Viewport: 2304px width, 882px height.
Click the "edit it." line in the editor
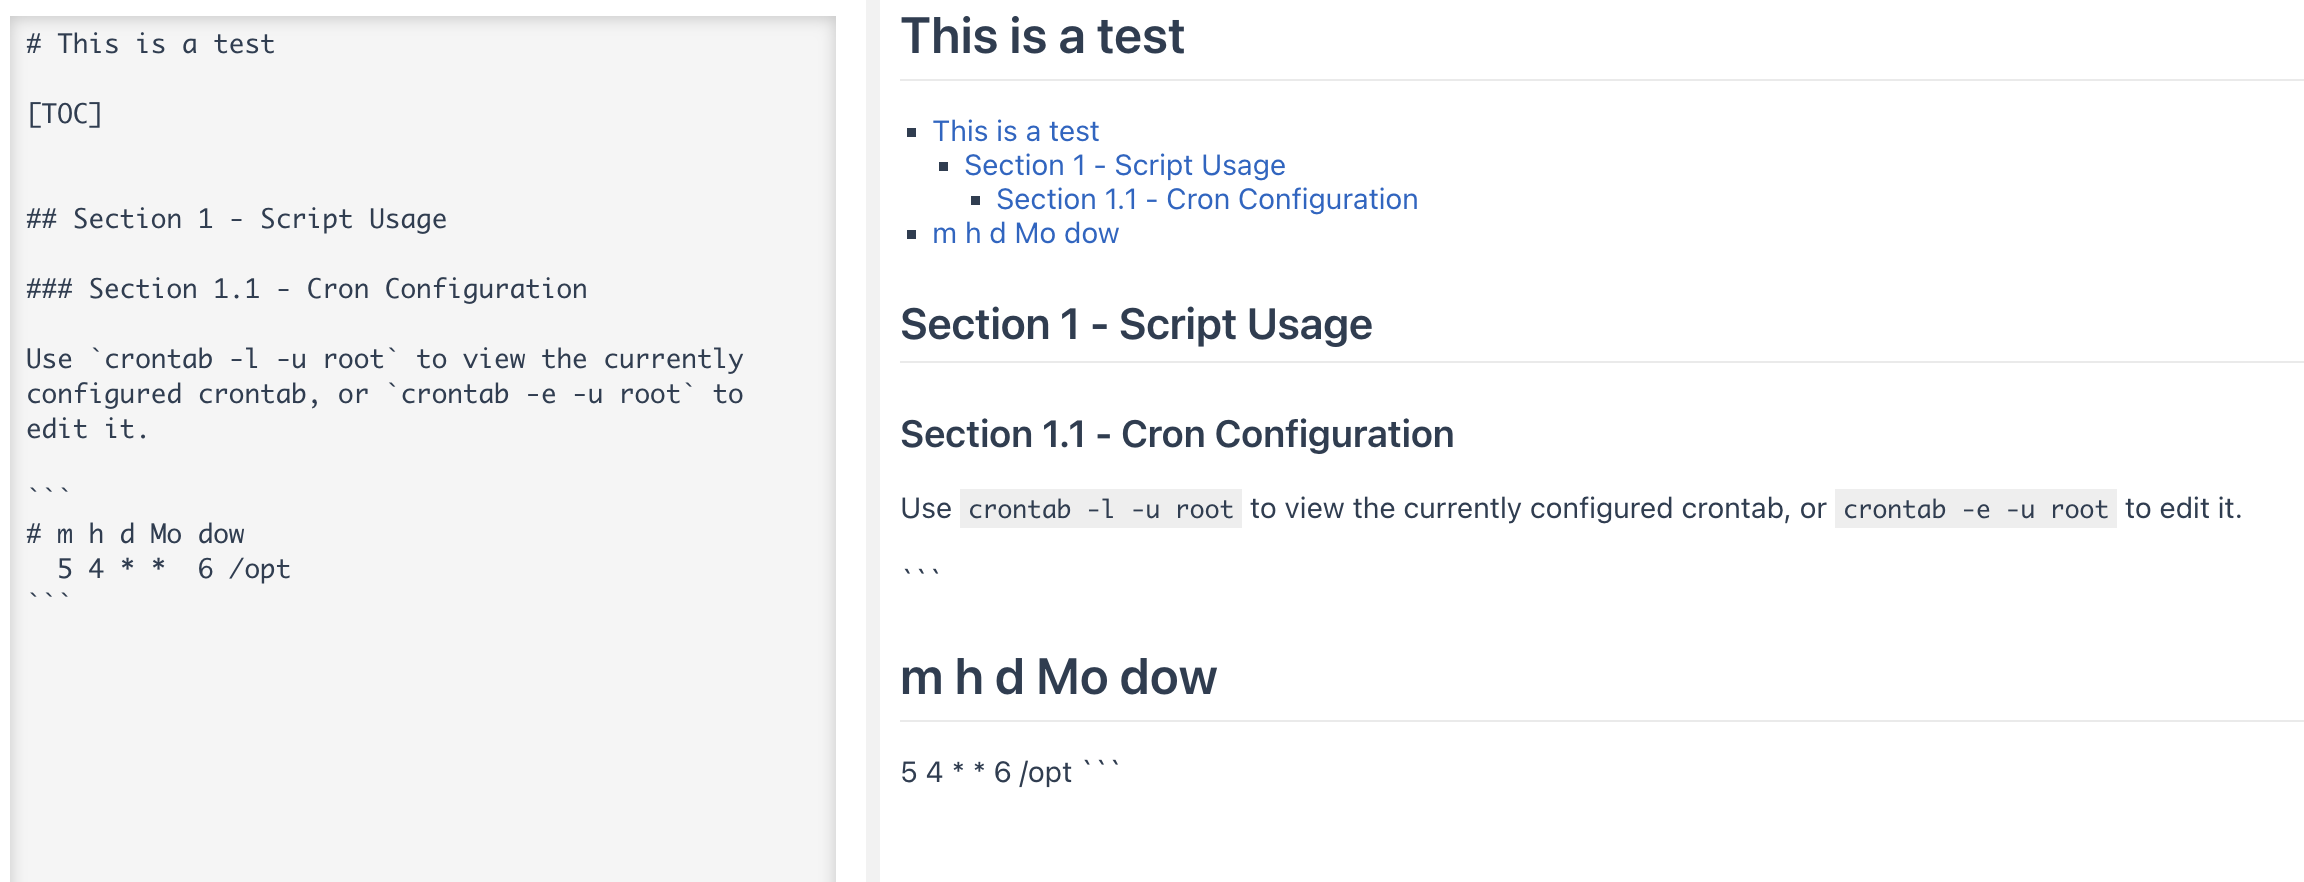coord(87,429)
